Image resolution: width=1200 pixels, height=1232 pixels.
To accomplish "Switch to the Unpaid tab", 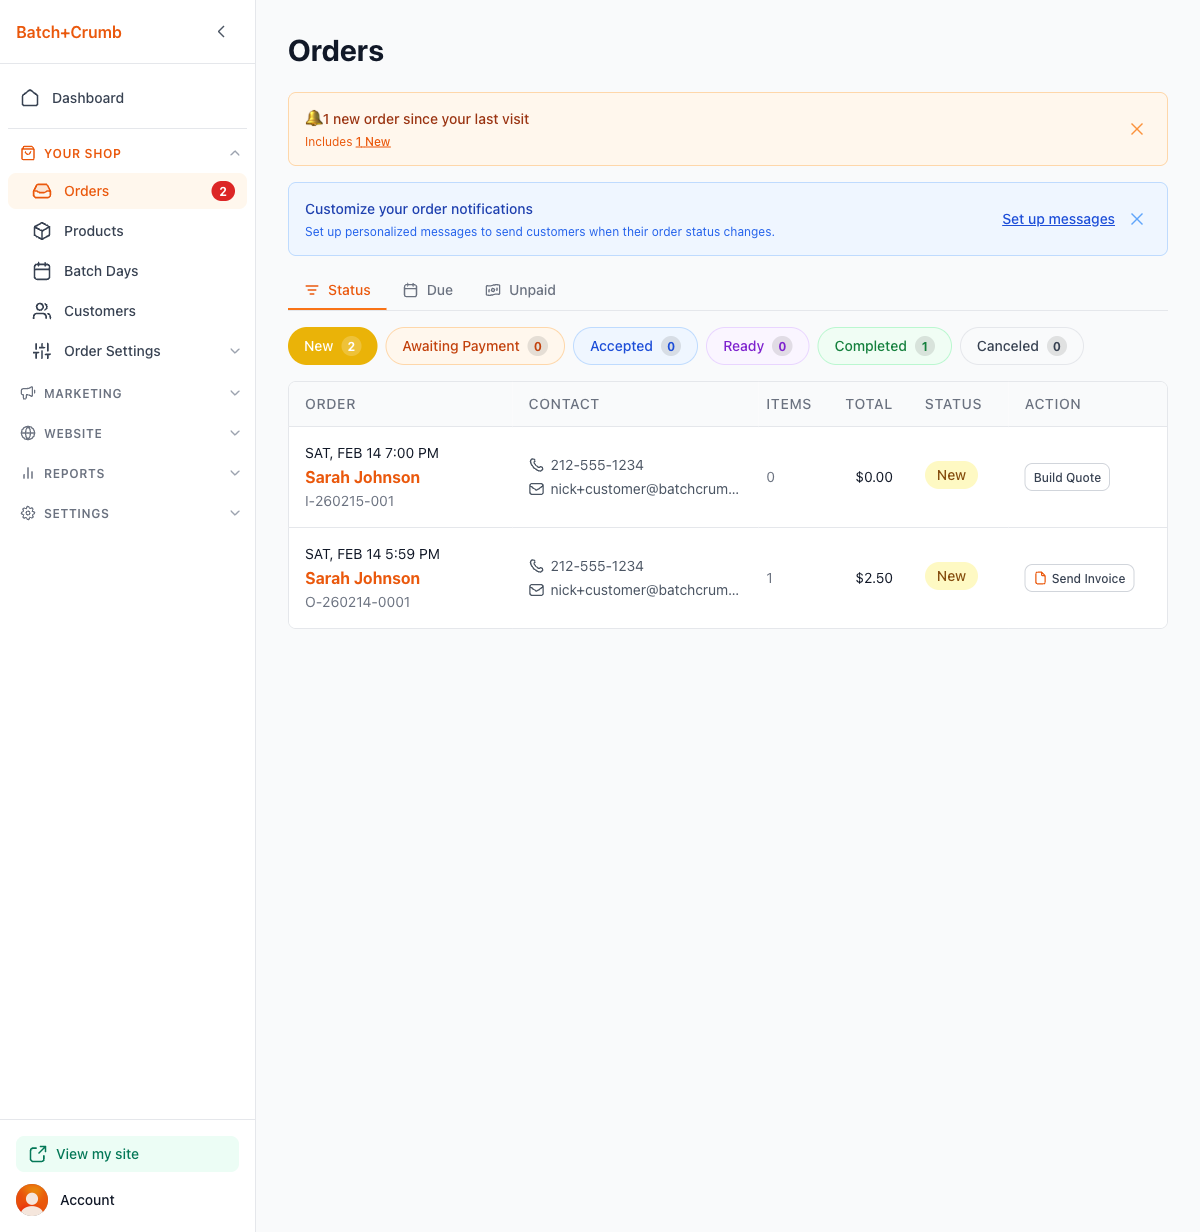I will point(521,290).
